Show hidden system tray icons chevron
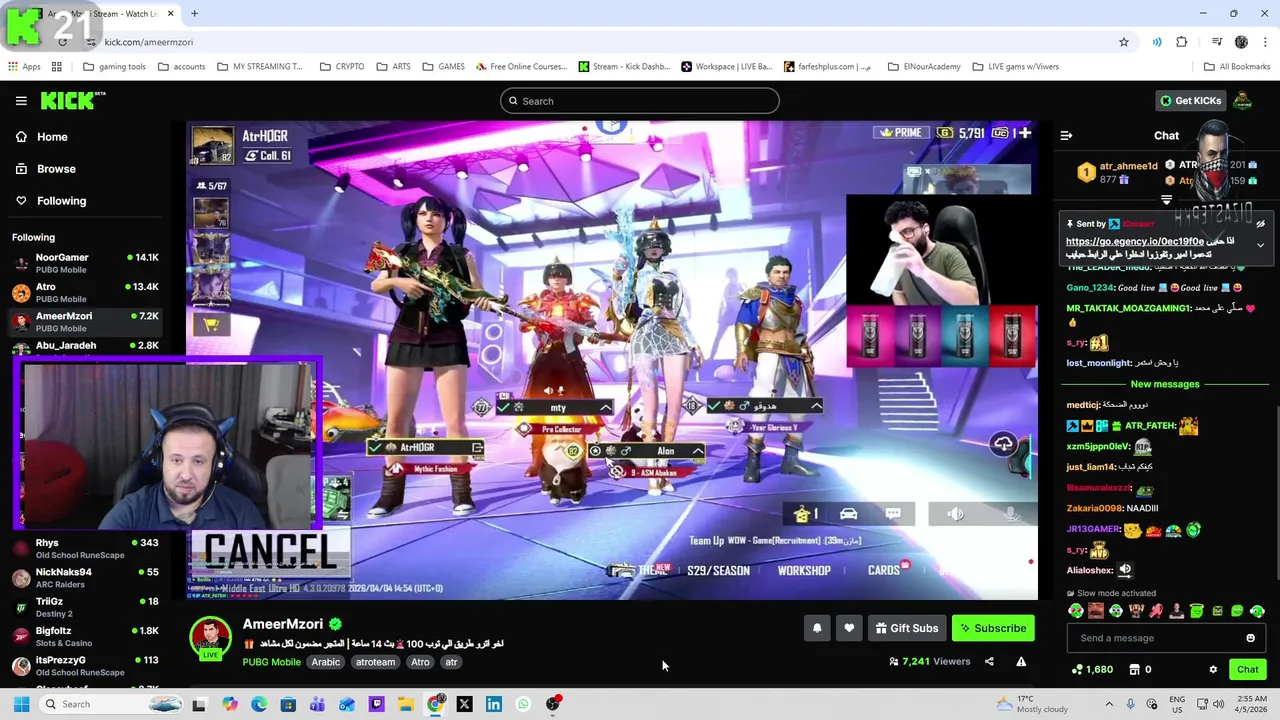The height and width of the screenshot is (720, 1280). pos(1108,704)
